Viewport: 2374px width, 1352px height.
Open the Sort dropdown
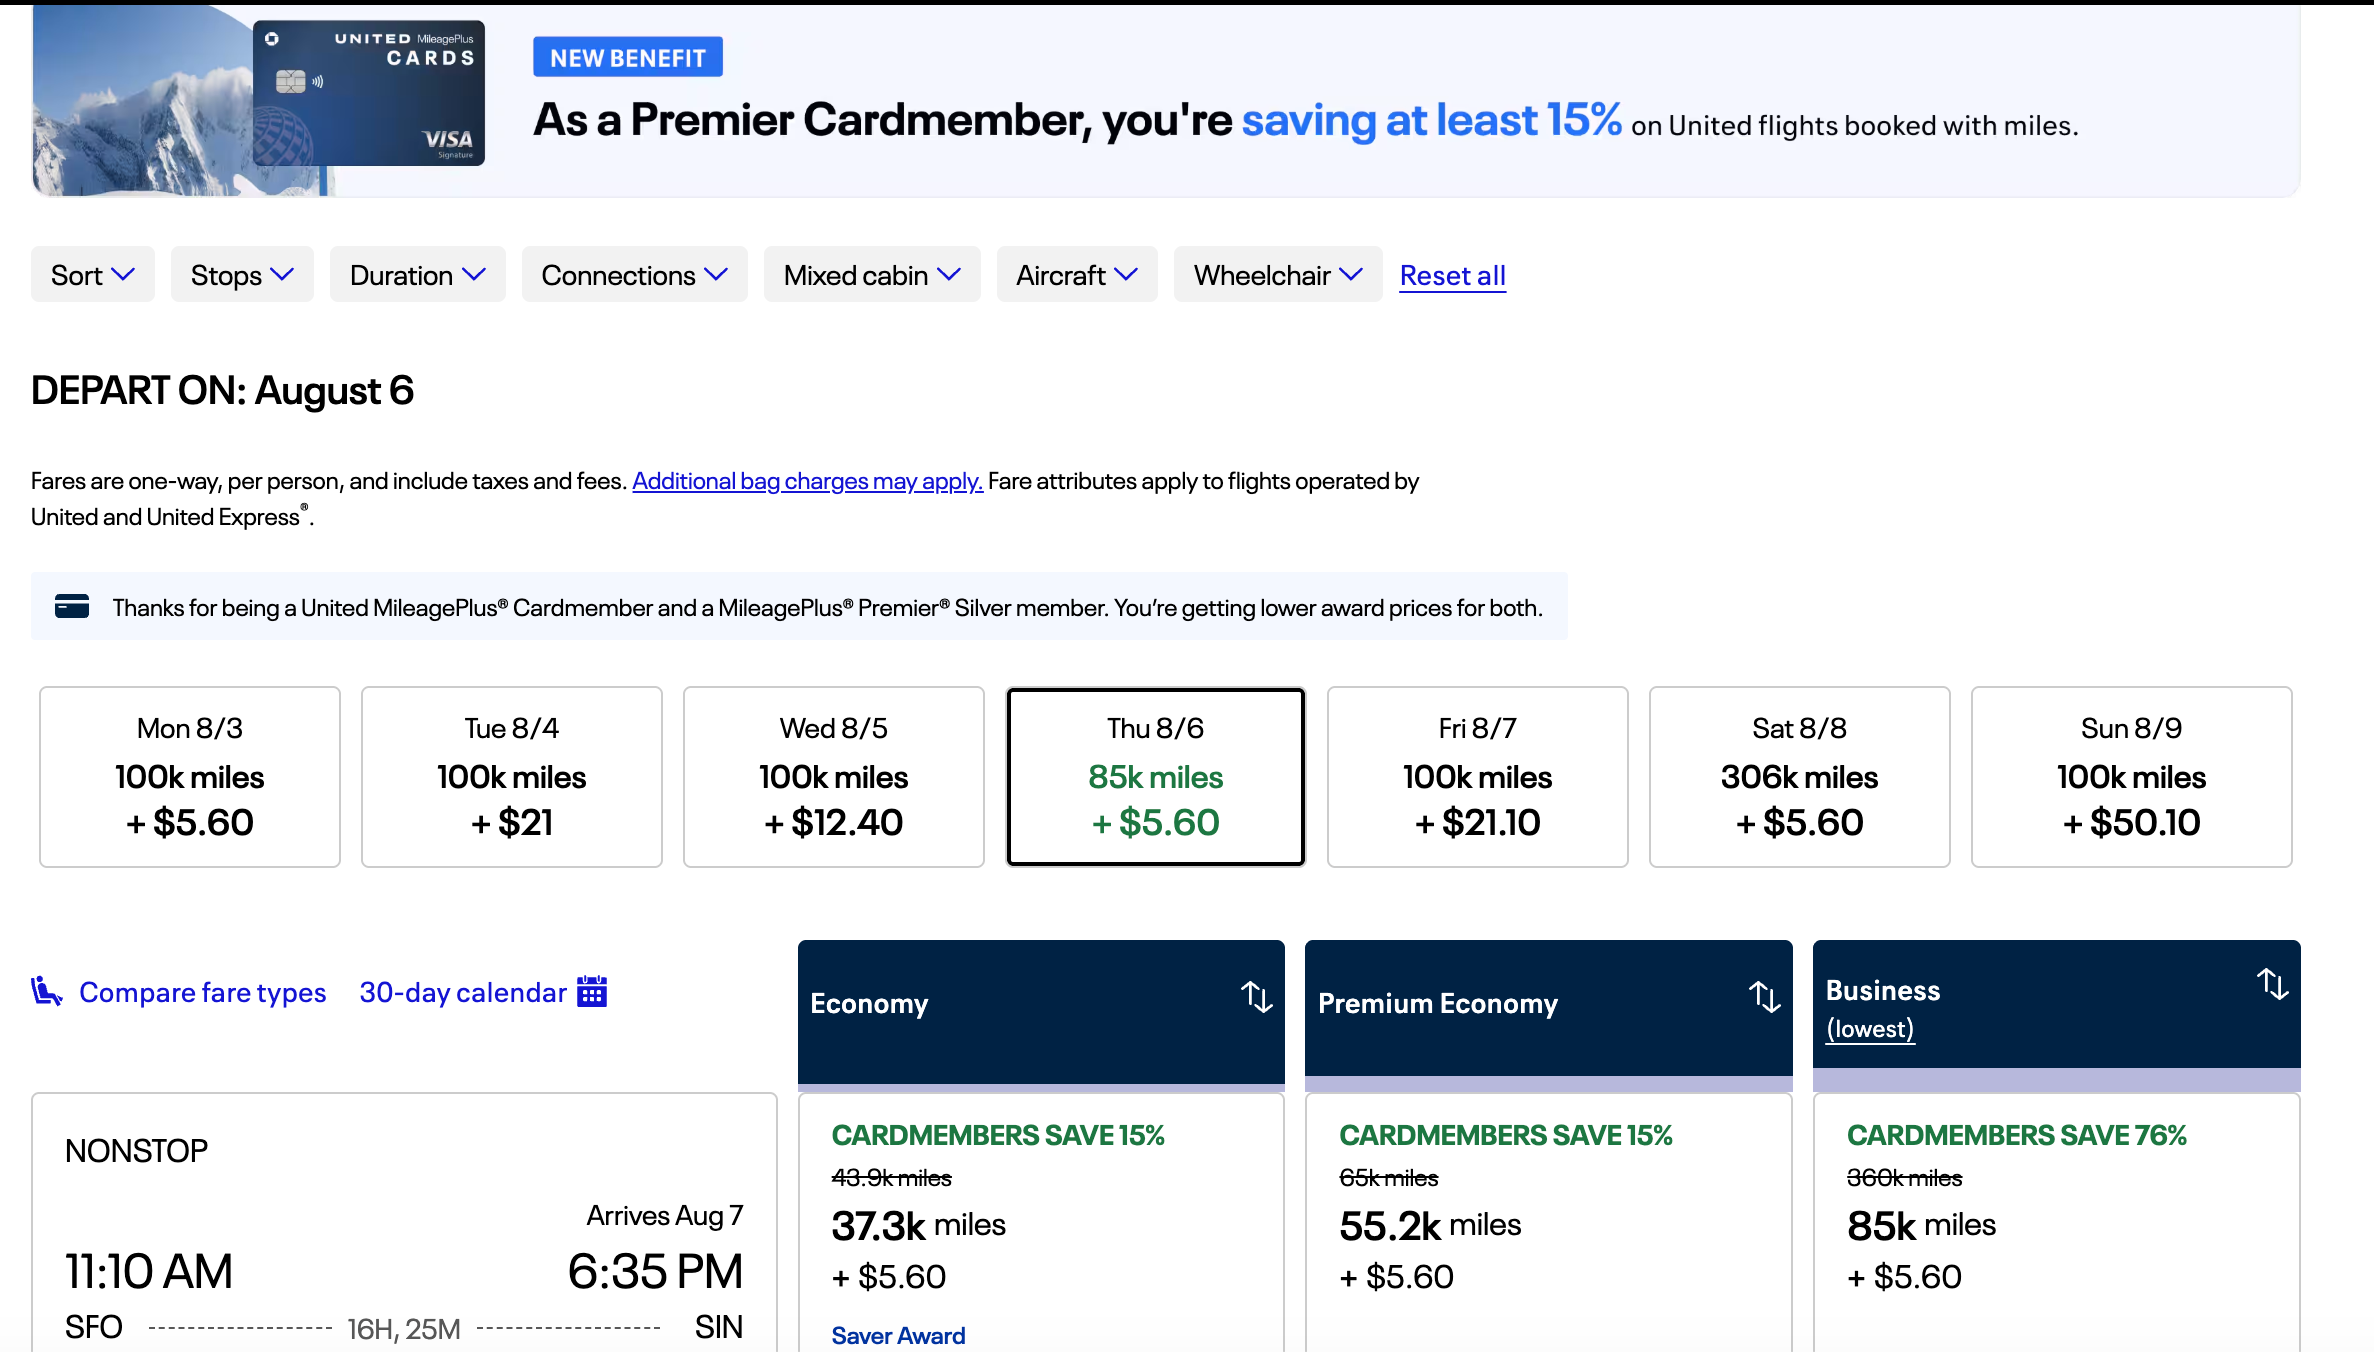[93, 275]
